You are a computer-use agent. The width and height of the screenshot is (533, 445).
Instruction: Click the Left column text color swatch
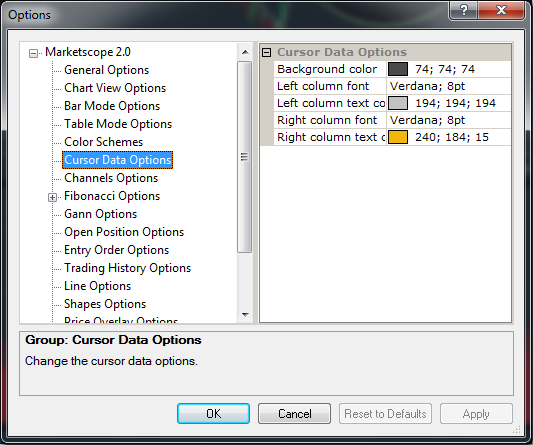(398, 103)
